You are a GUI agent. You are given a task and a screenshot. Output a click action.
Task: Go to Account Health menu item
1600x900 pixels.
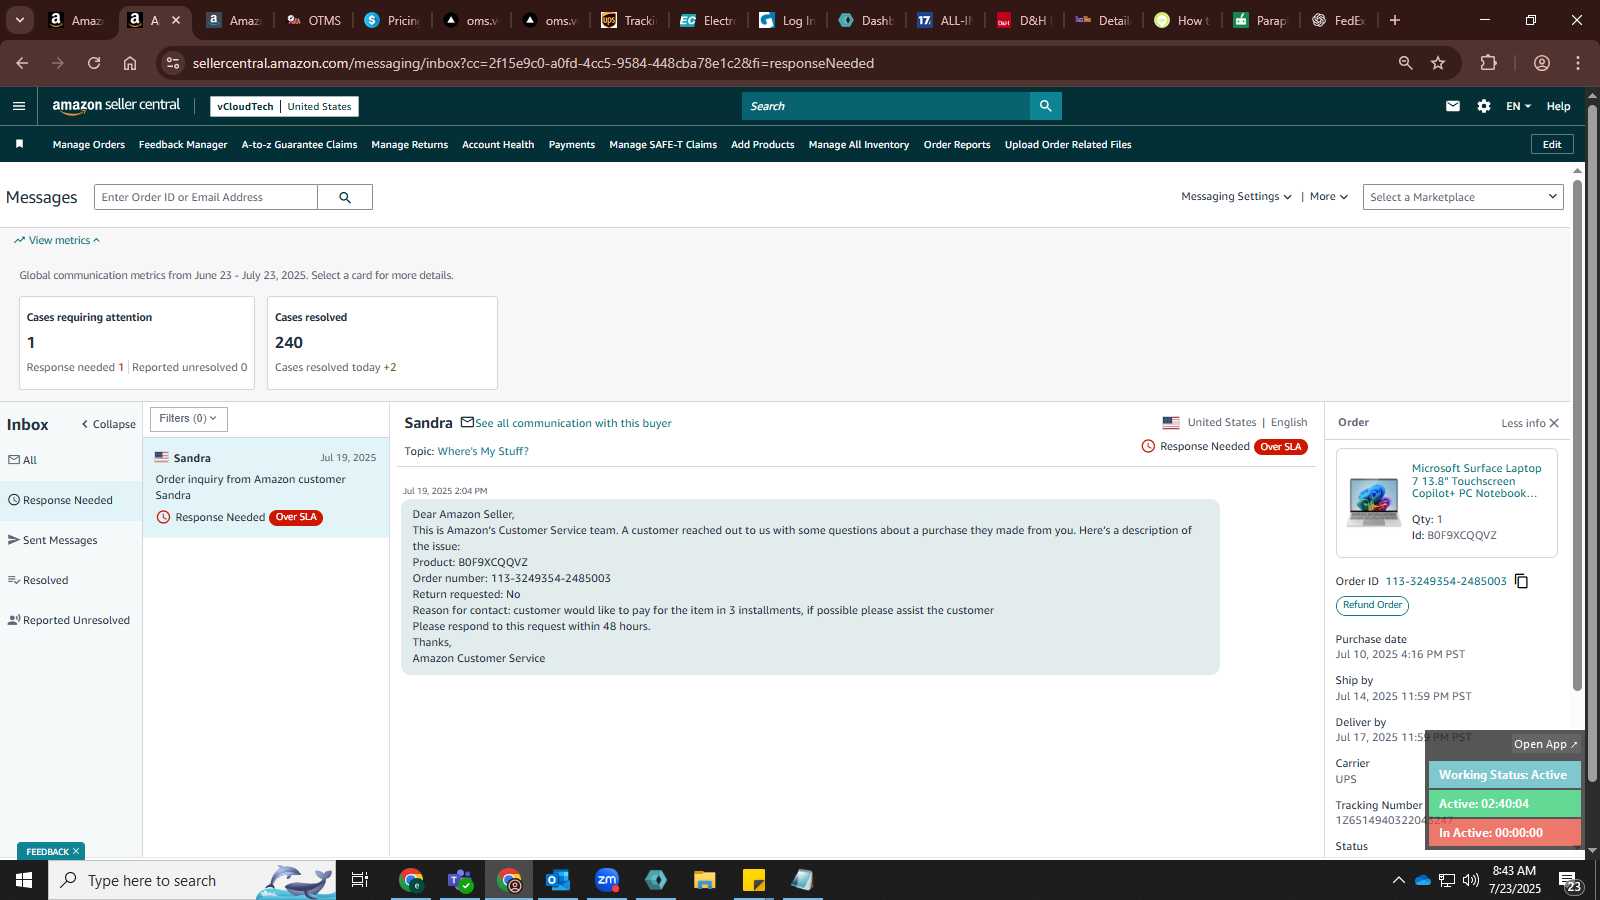click(498, 144)
